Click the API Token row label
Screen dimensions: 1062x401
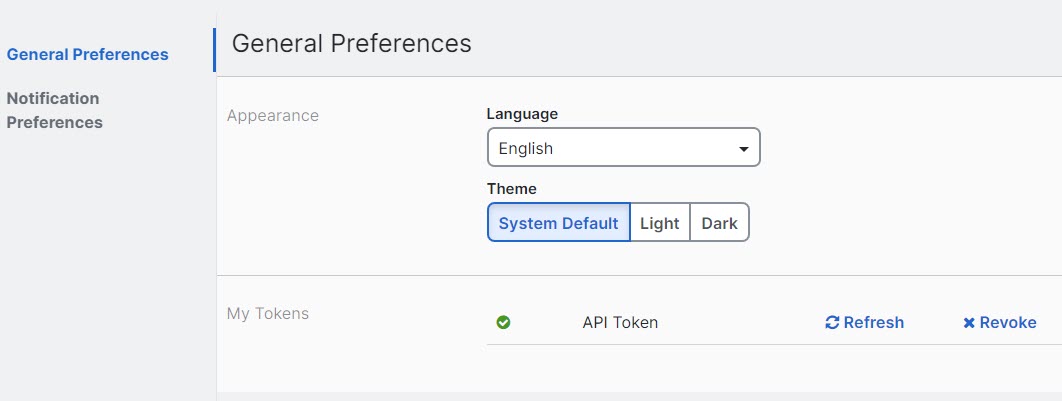click(x=620, y=322)
